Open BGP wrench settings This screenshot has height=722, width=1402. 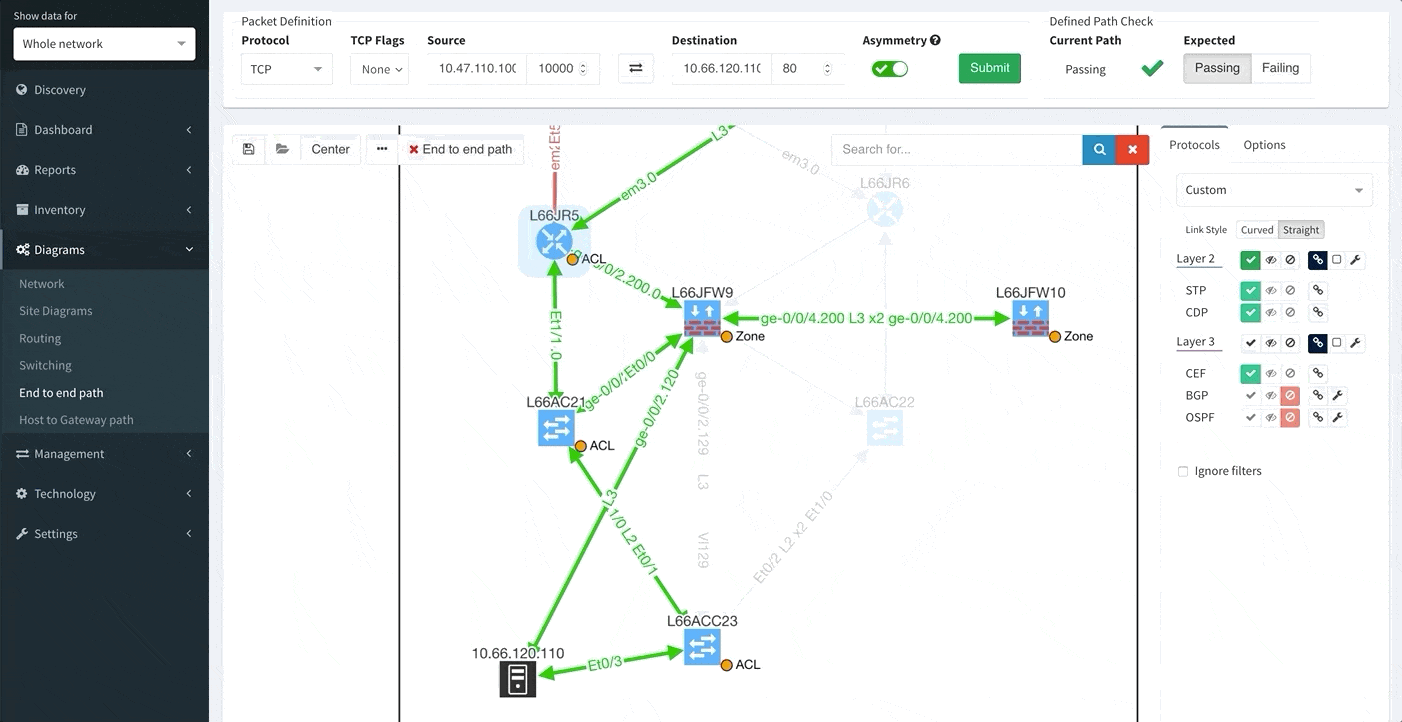[x=1337, y=395]
